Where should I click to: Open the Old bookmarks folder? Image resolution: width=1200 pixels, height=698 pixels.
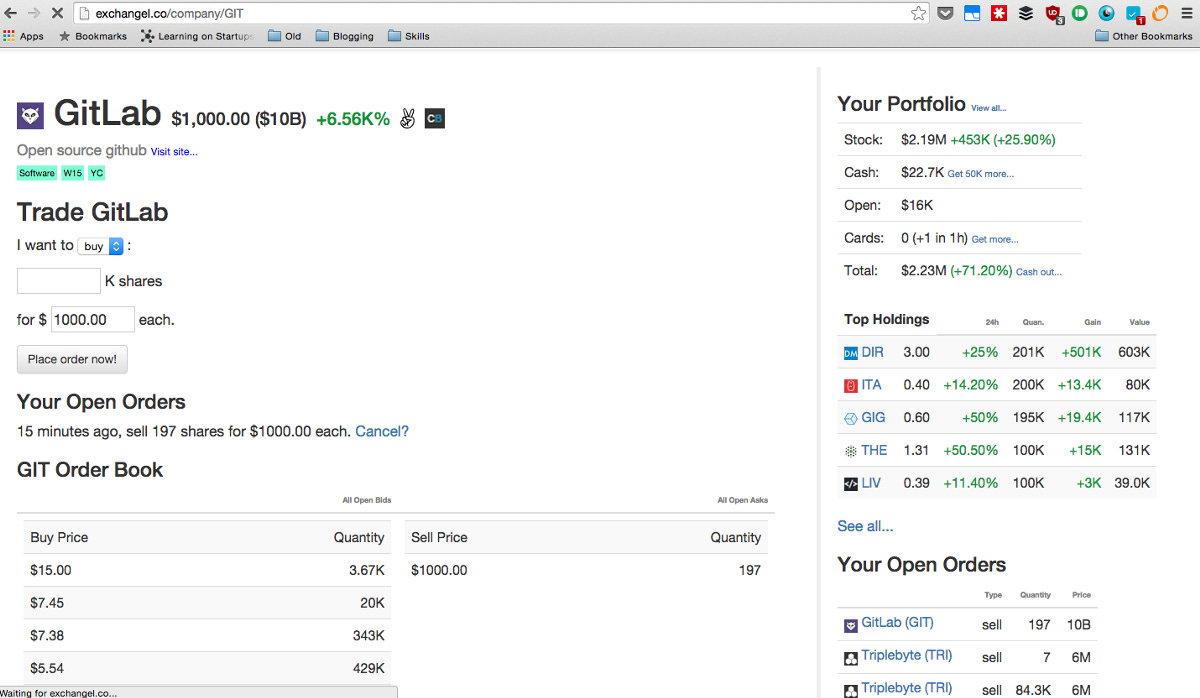coord(285,36)
